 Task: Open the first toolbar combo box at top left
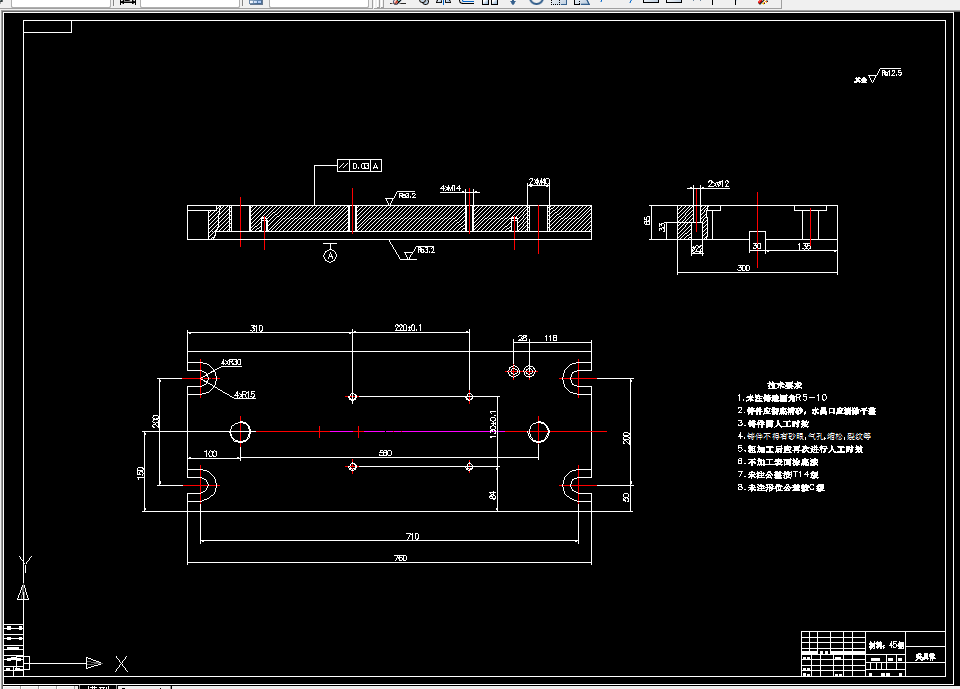click(x=61, y=2)
